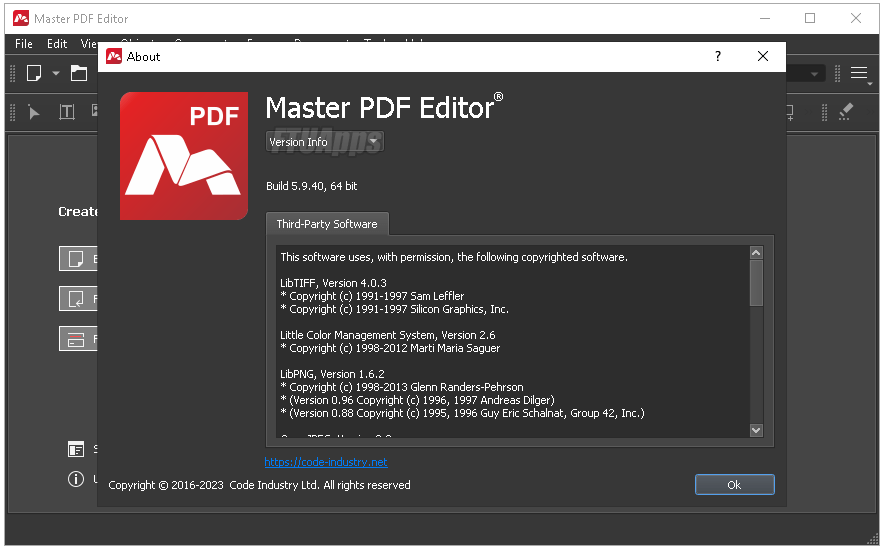Minimize the Master PDF Editor window
The width and height of the screenshot is (881, 548).
(765, 19)
